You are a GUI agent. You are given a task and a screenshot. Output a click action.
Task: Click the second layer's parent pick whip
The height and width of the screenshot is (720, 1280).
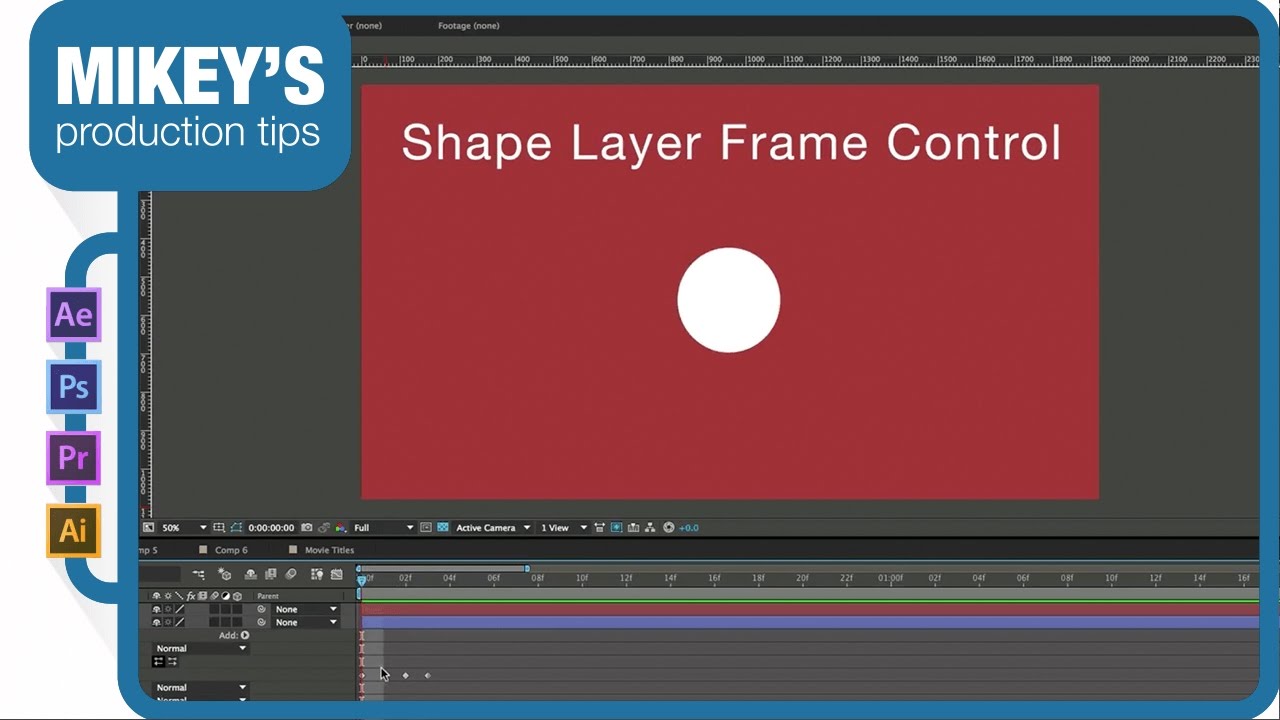coord(261,622)
